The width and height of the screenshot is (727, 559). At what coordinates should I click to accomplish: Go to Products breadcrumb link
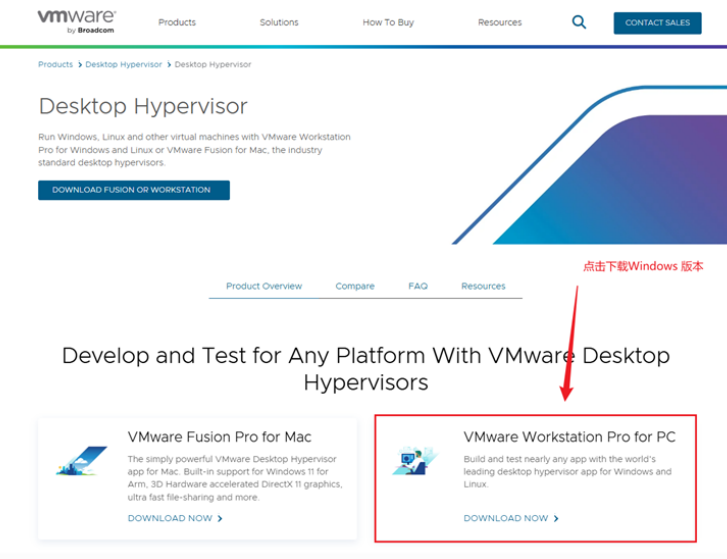coord(56,64)
